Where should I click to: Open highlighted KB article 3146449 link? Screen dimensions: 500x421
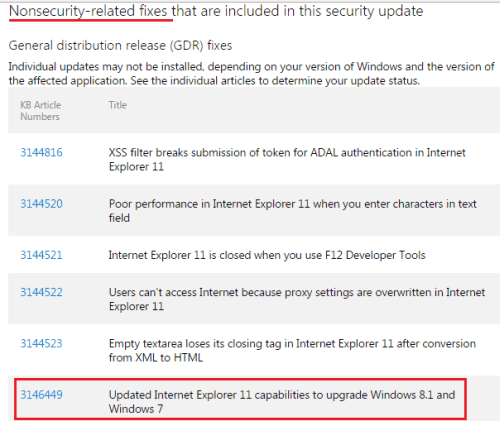(41, 395)
